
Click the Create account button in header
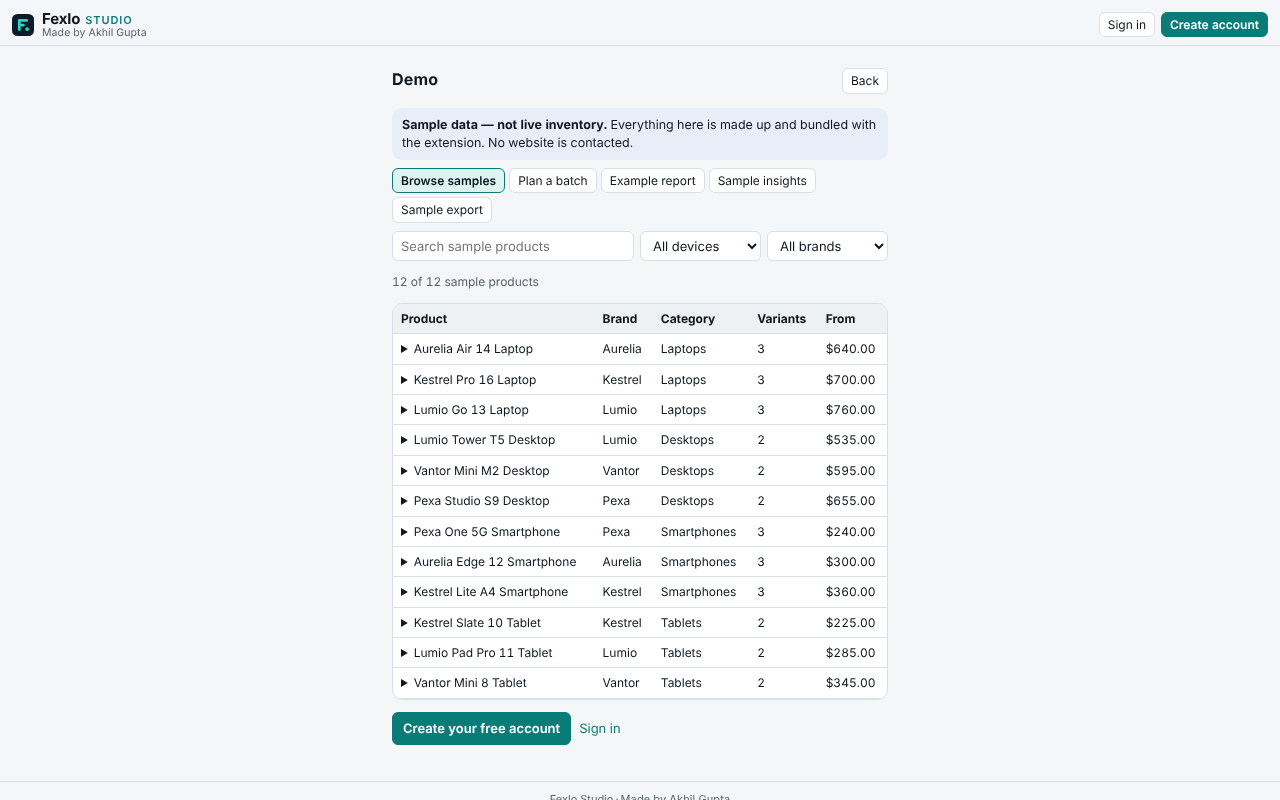[1214, 25]
